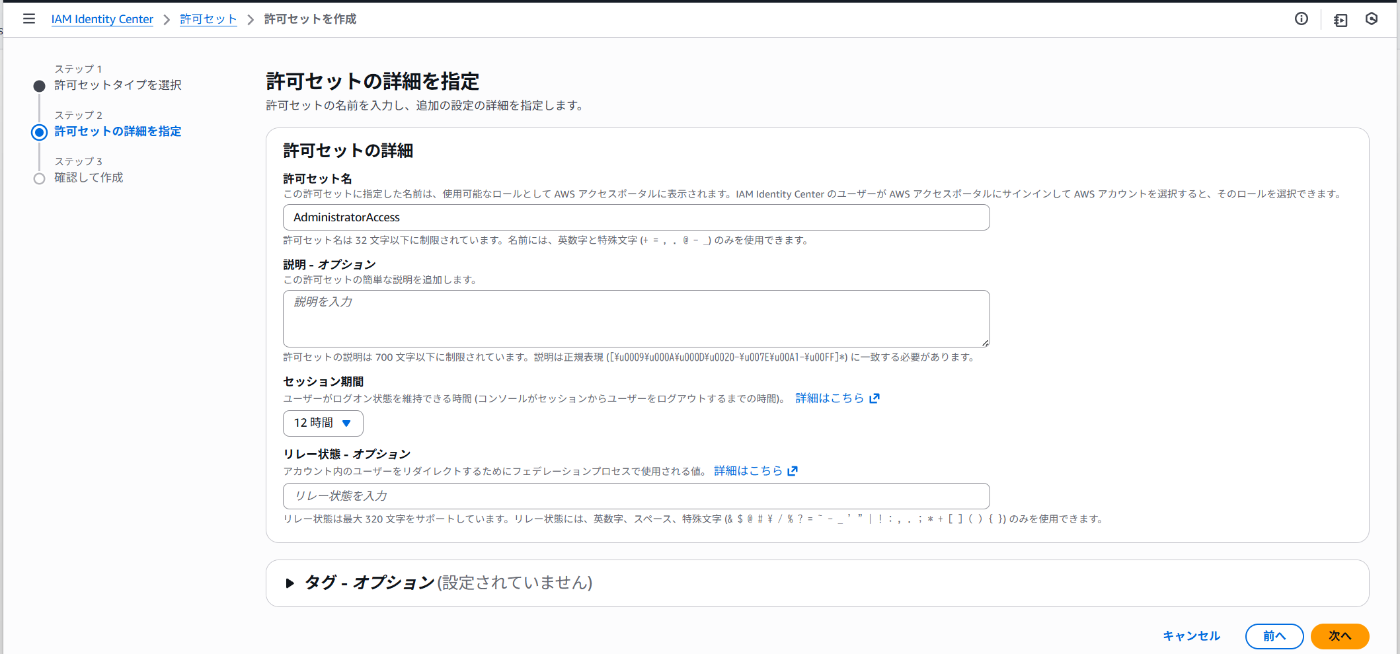Click the external link icon beside リレー状態 詳細はこちら
The image size is (1400, 654).
793,470
